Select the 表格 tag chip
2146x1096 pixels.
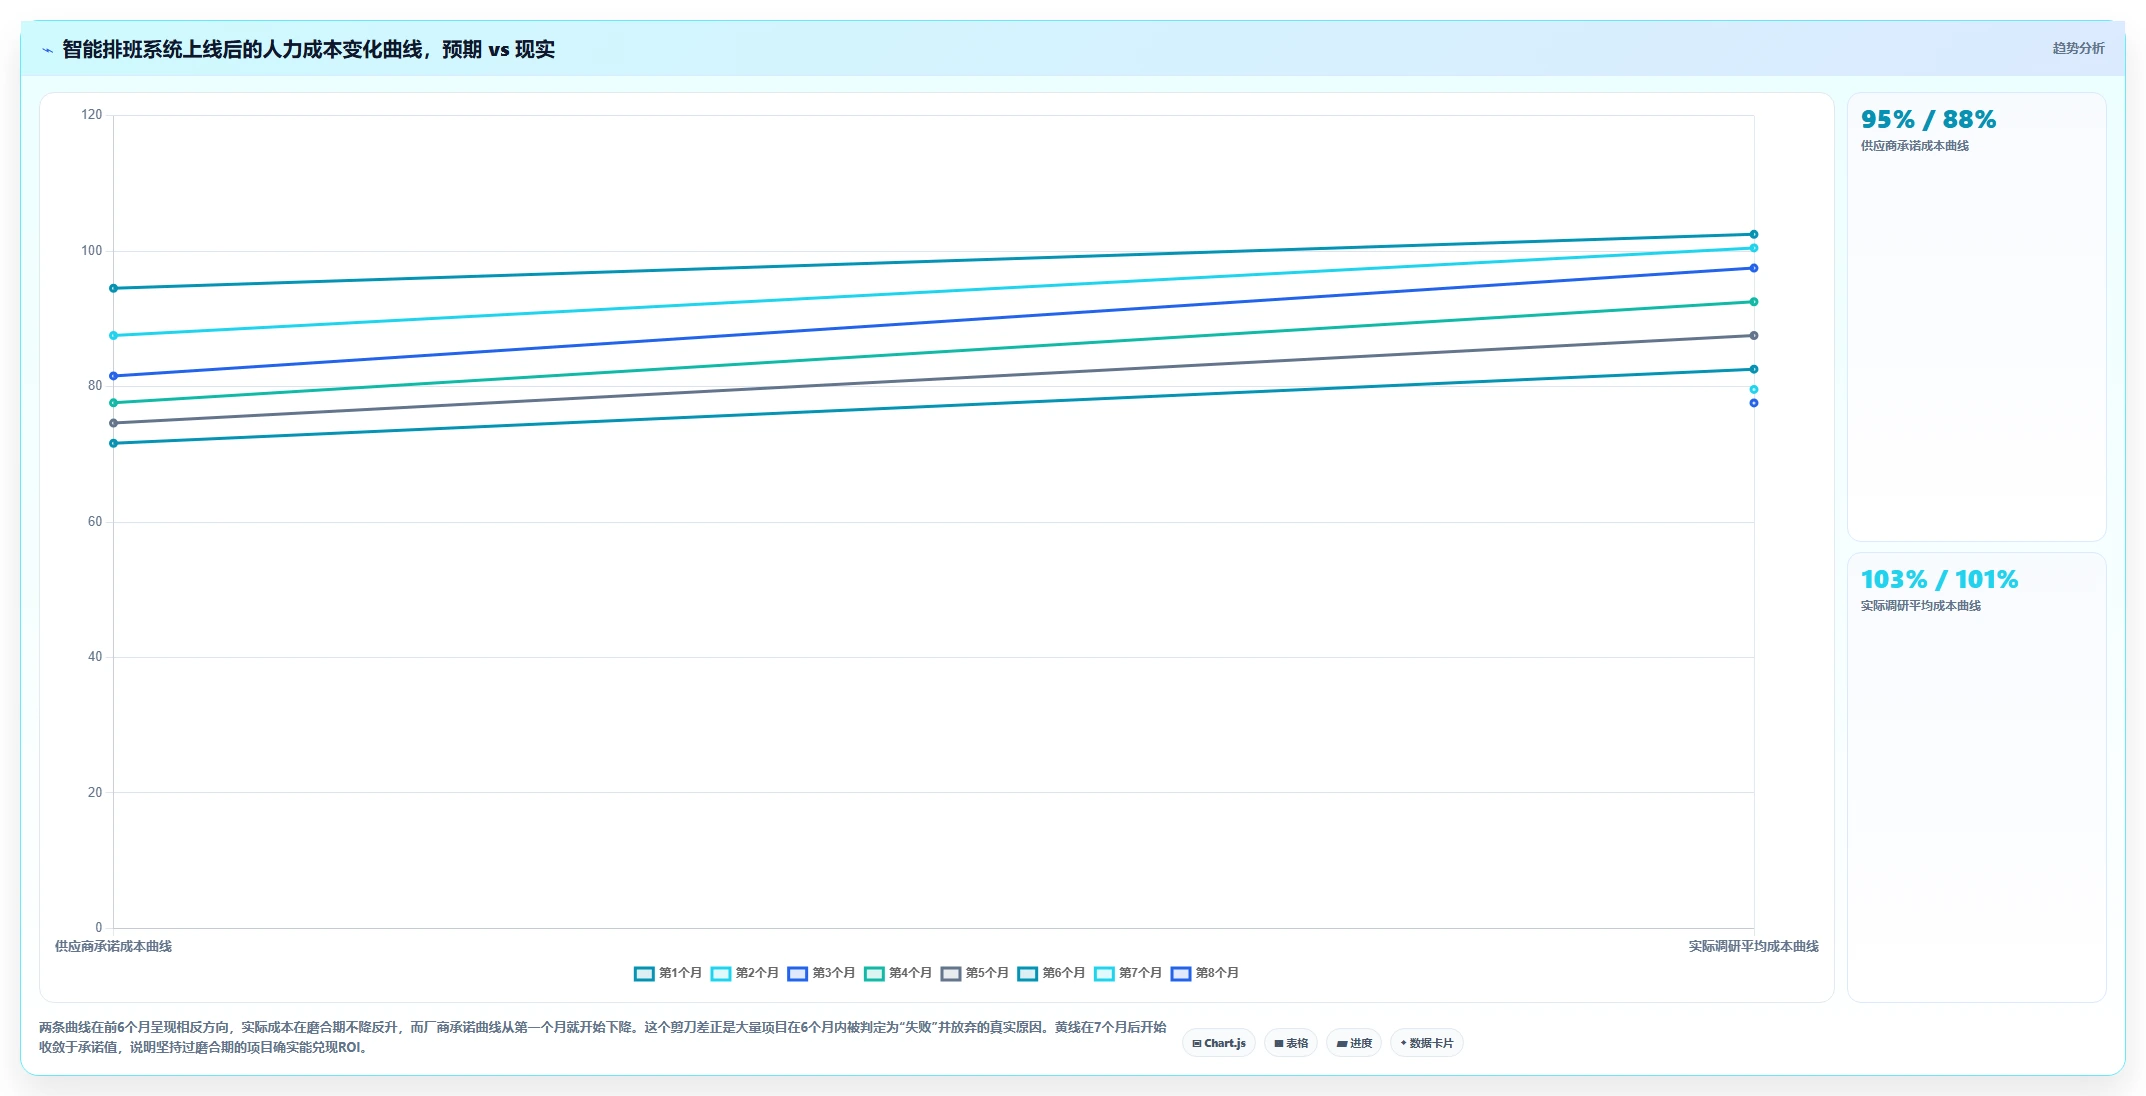tap(1291, 1043)
